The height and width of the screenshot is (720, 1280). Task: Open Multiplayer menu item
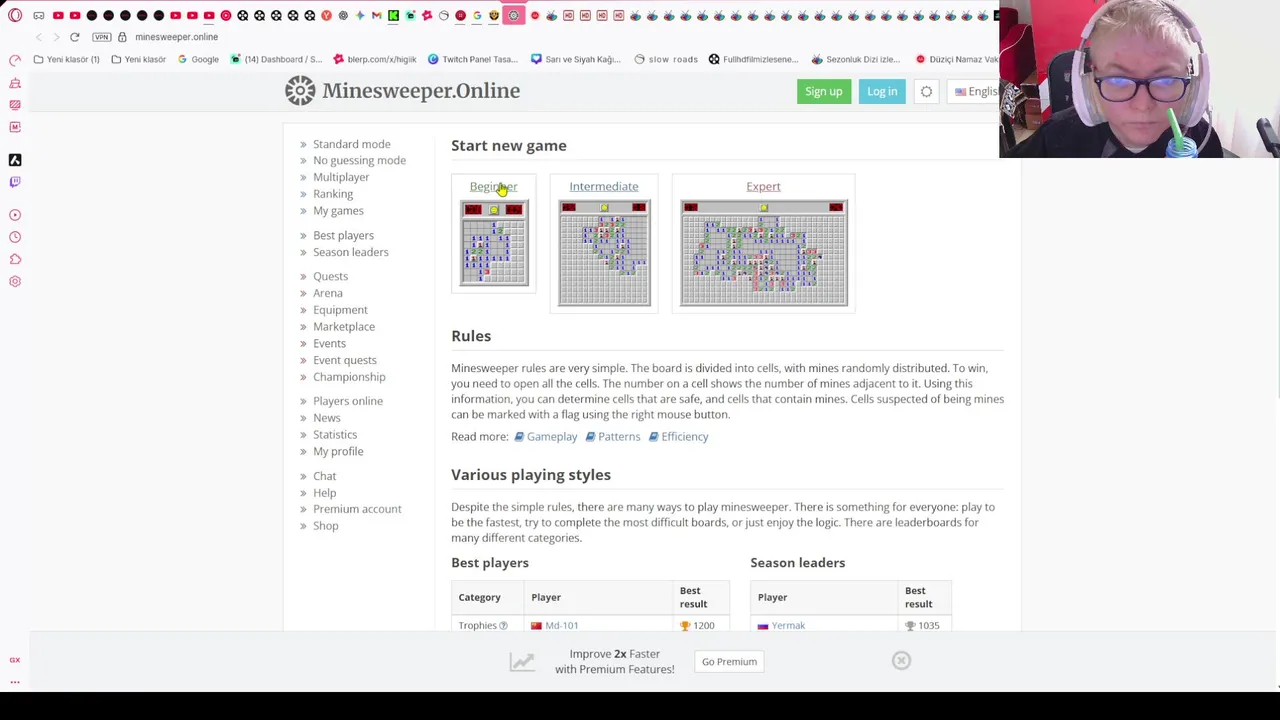(x=341, y=177)
